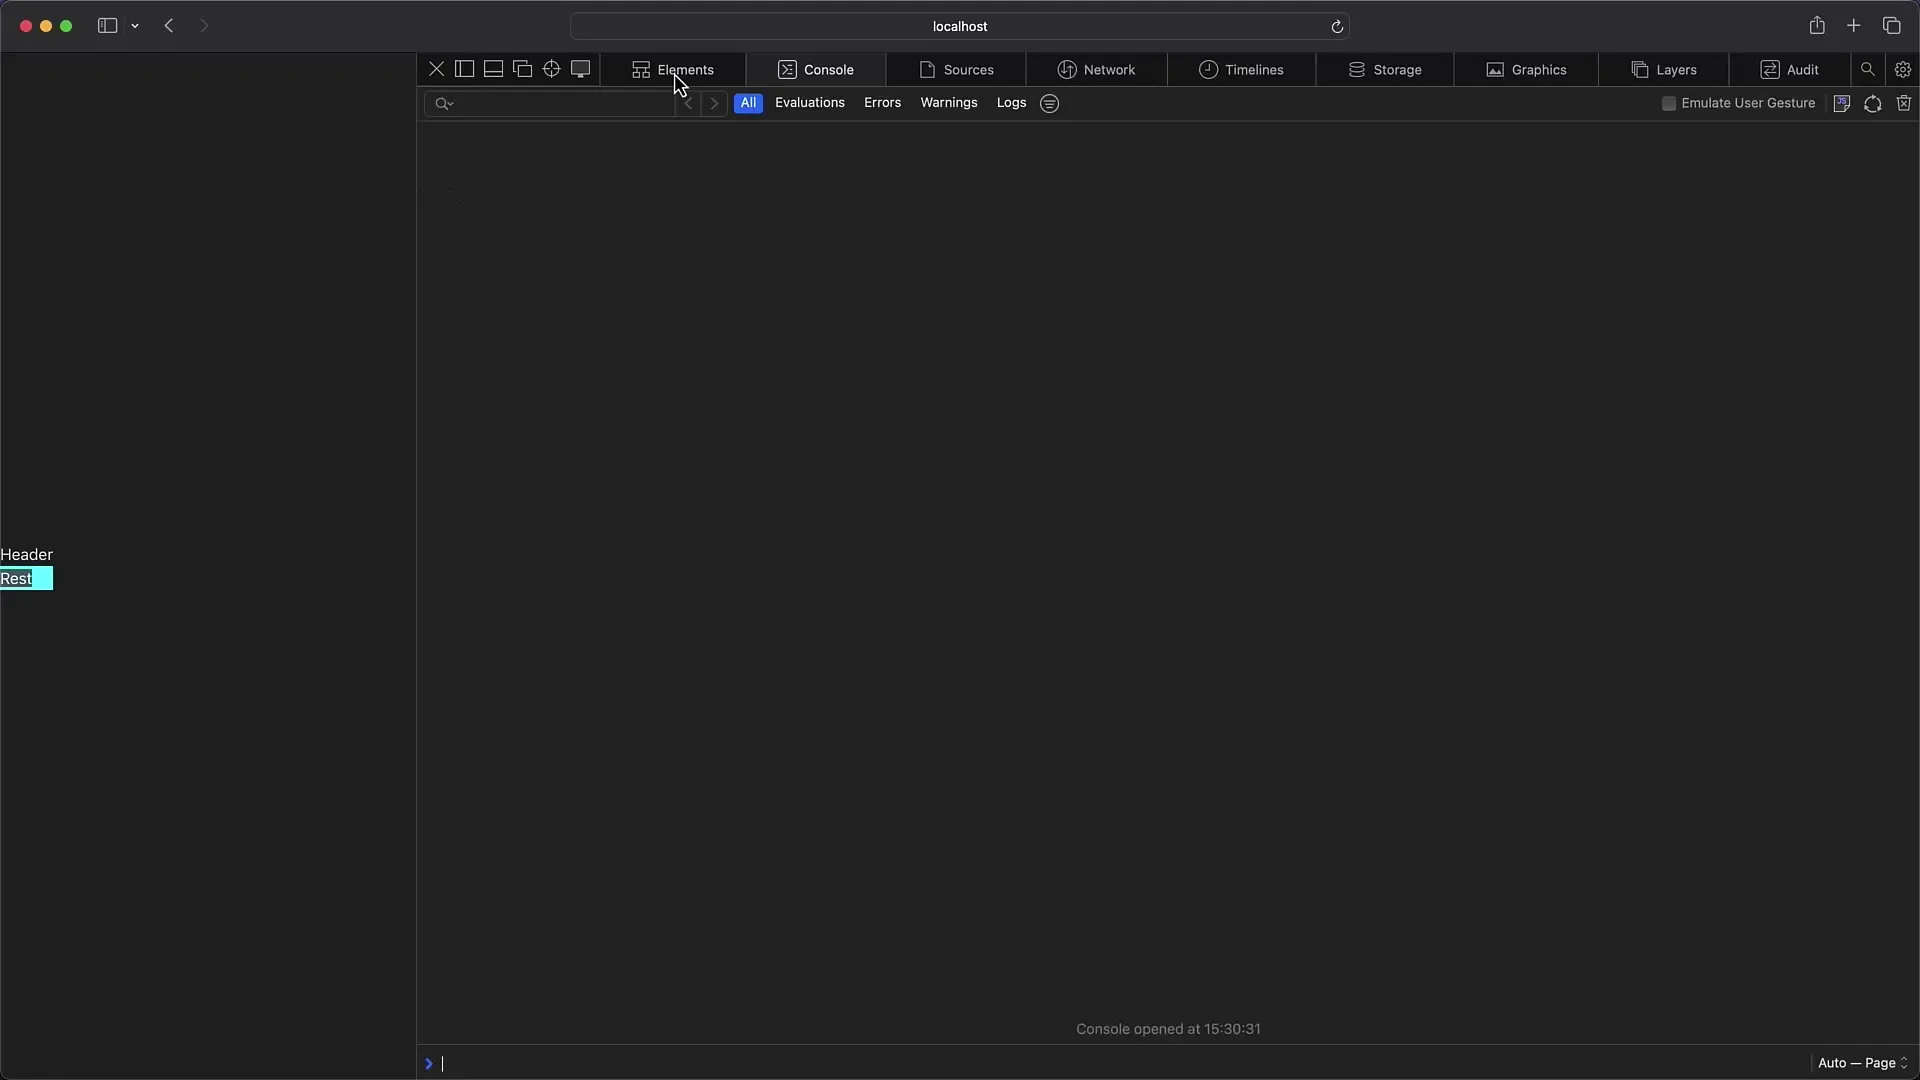The width and height of the screenshot is (1920, 1080).
Task: Open inspector search magnifier icon
Action: (x=1867, y=69)
